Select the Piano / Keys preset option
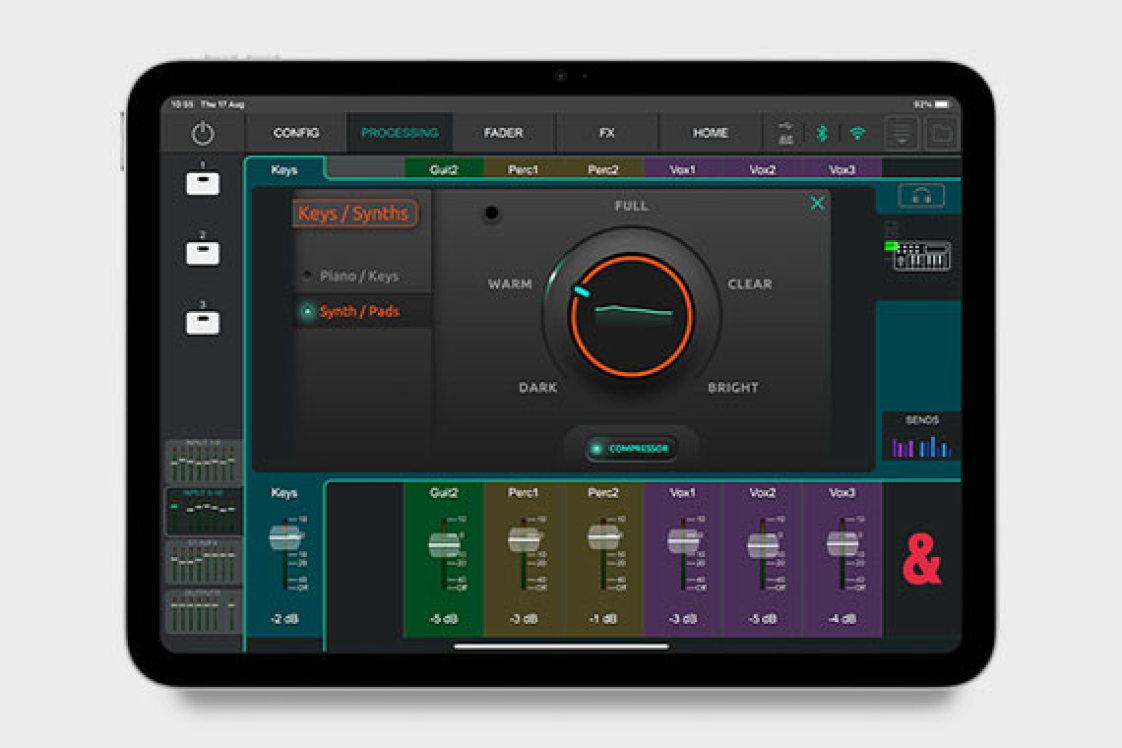Viewport: 1122px width, 748px height. coord(358,276)
